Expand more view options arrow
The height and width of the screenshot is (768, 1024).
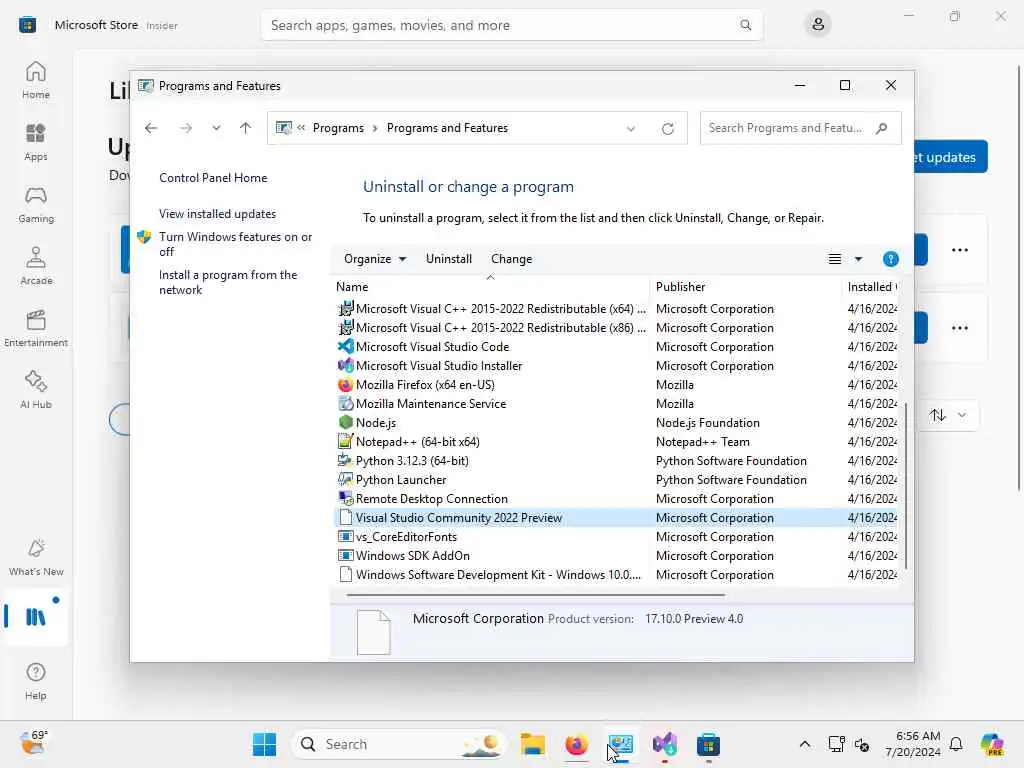tap(859, 259)
